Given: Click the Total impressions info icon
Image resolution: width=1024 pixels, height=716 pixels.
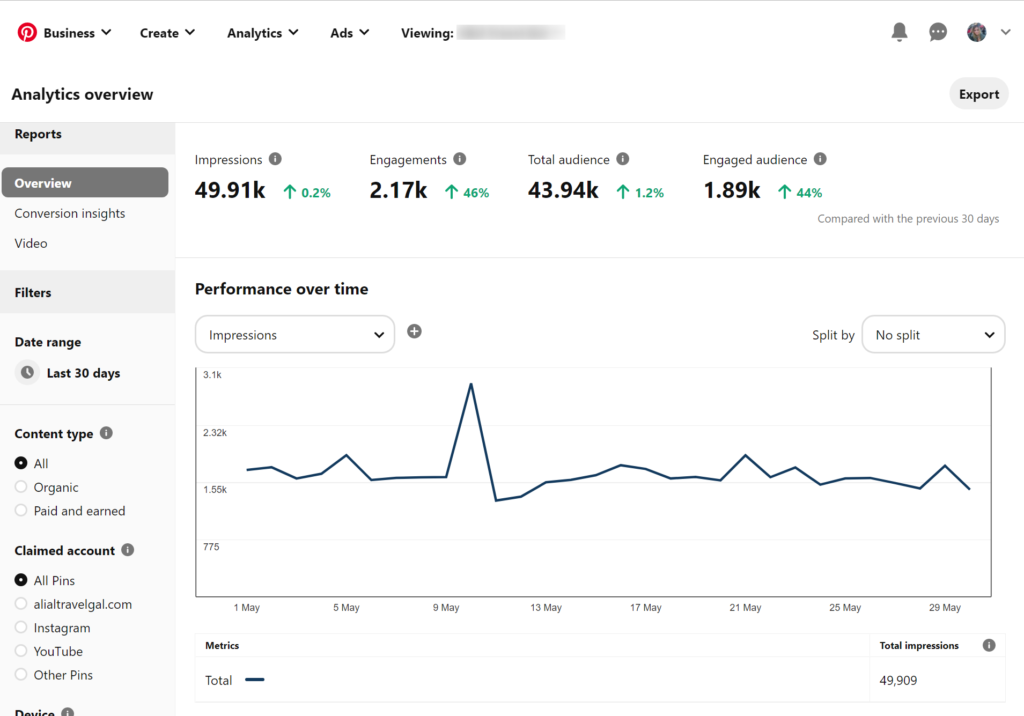Looking at the screenshot, I should click(989, 645).
